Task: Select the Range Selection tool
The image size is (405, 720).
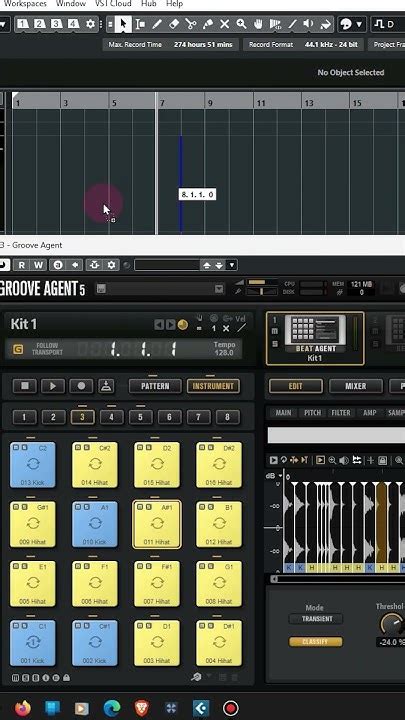Action: click(x=140, y=24)
